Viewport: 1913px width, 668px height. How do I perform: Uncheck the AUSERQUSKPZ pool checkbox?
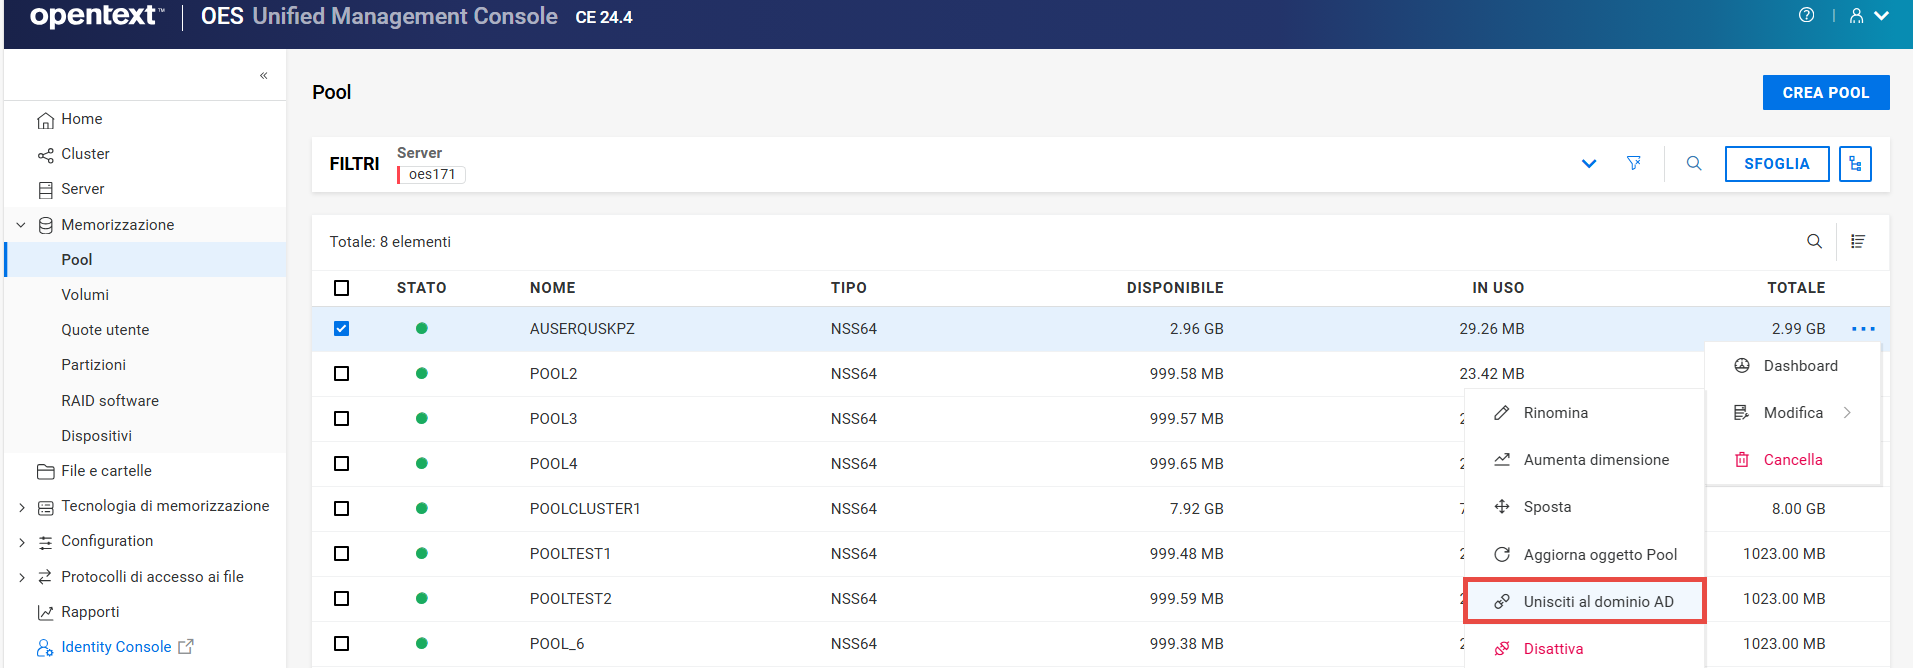342,329
